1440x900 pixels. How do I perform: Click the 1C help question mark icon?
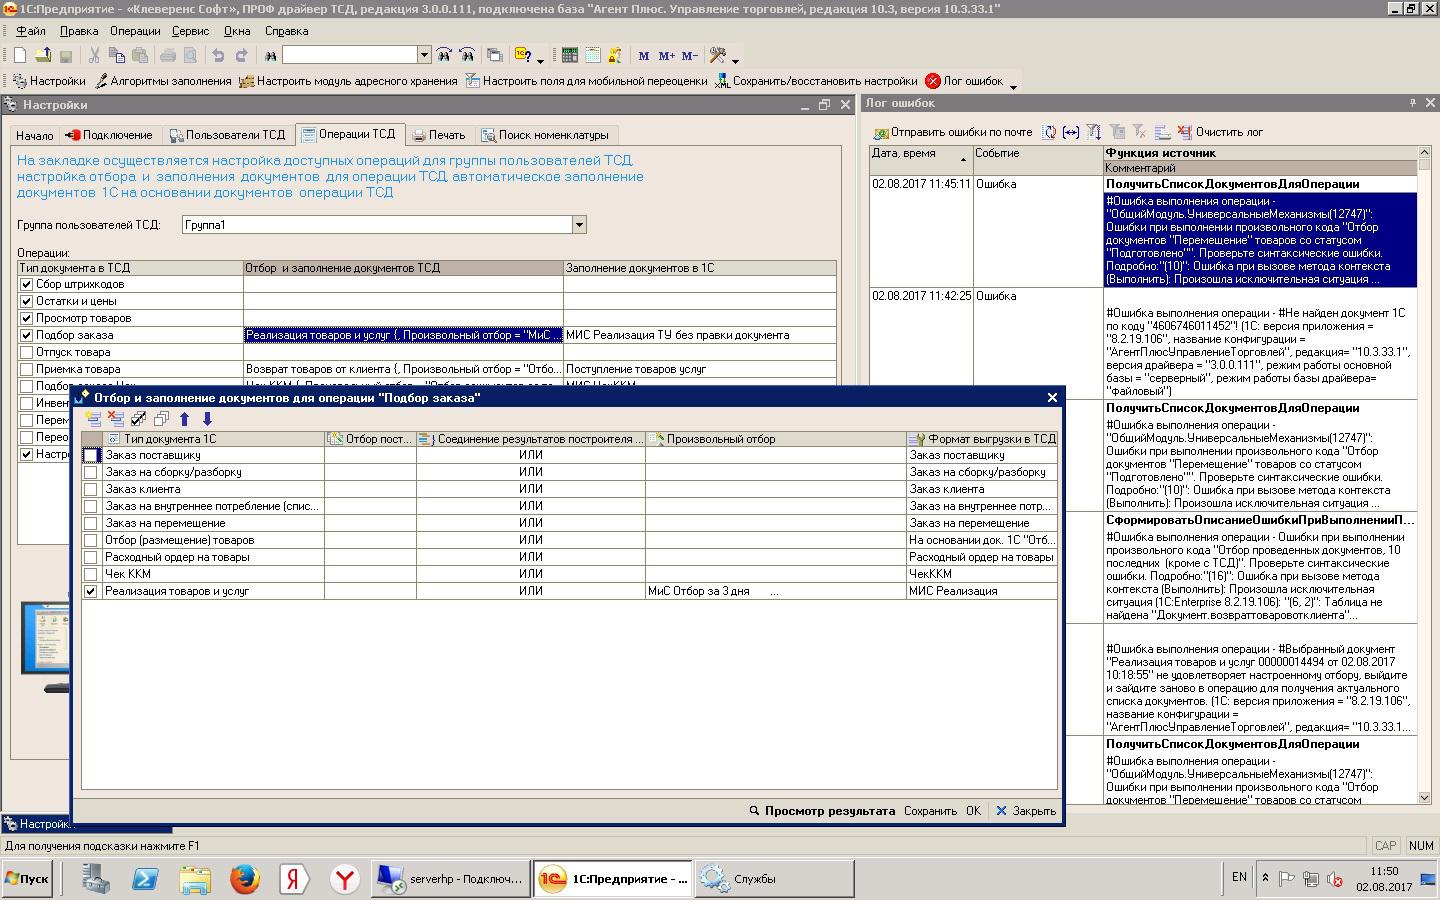click(523, 56)
